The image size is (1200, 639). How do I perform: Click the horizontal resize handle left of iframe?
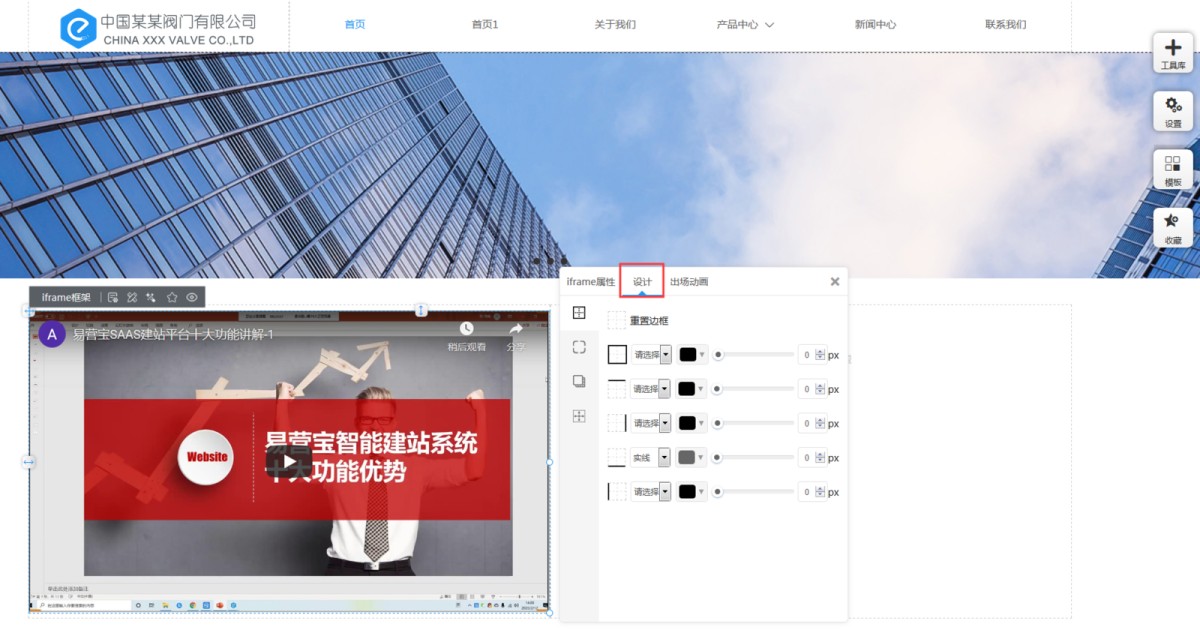pyautogui.click(x=29, y=461)
